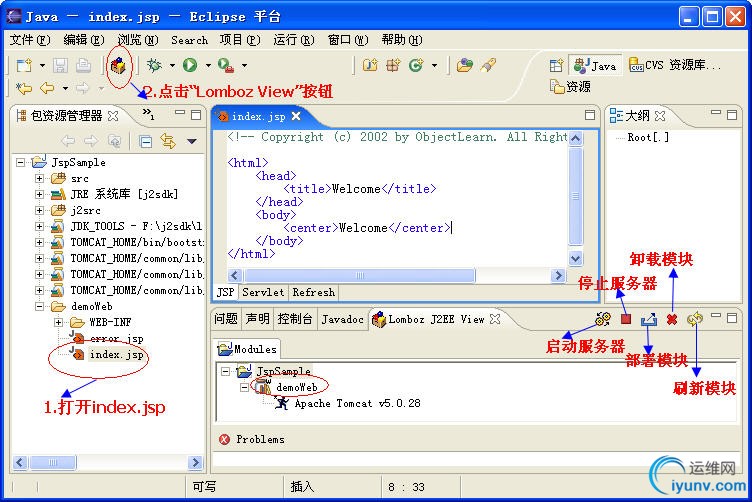Switch to the 资源 perspective
The width and height of the screenshot is (752, 502).
point(570,87)
